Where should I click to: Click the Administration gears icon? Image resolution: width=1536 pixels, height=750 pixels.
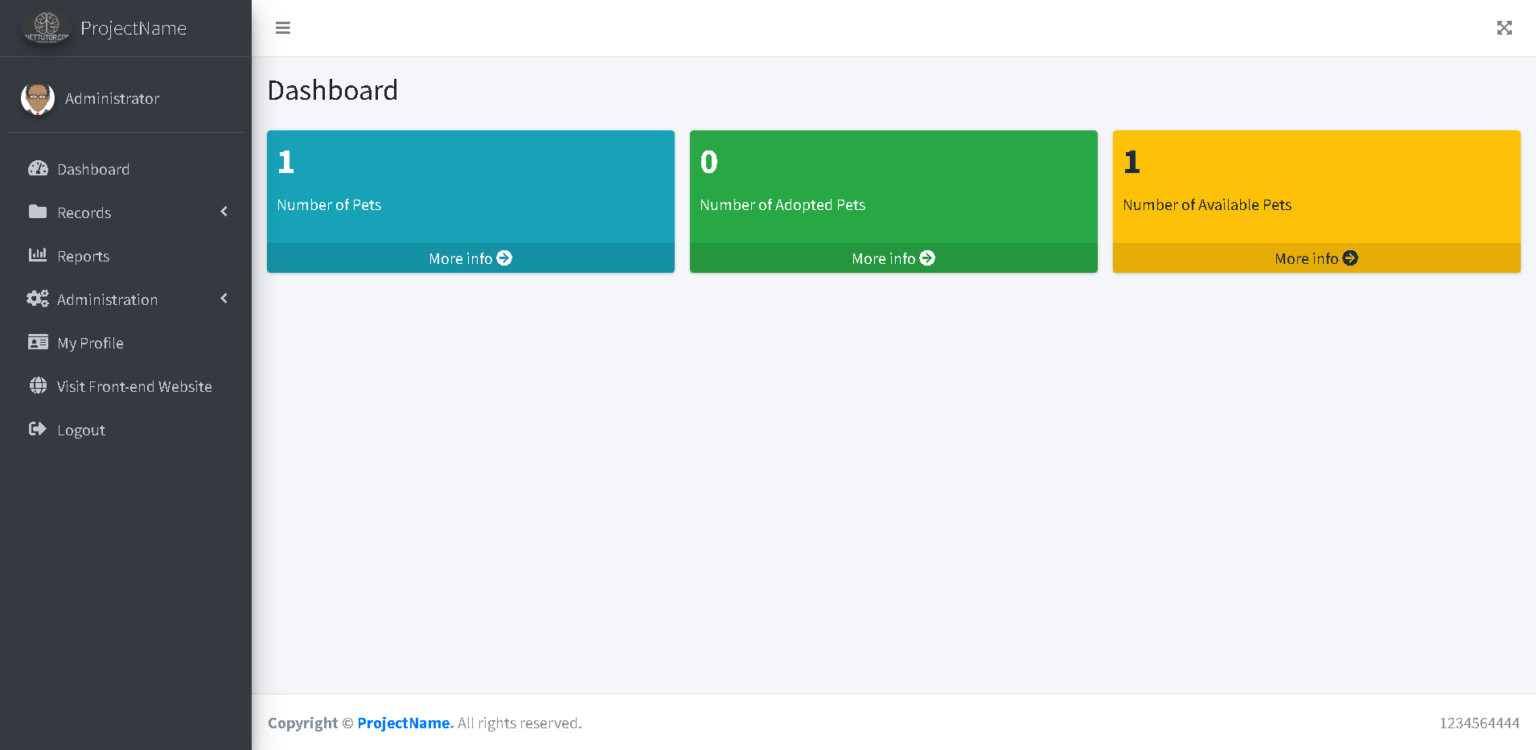pos(38,299)
